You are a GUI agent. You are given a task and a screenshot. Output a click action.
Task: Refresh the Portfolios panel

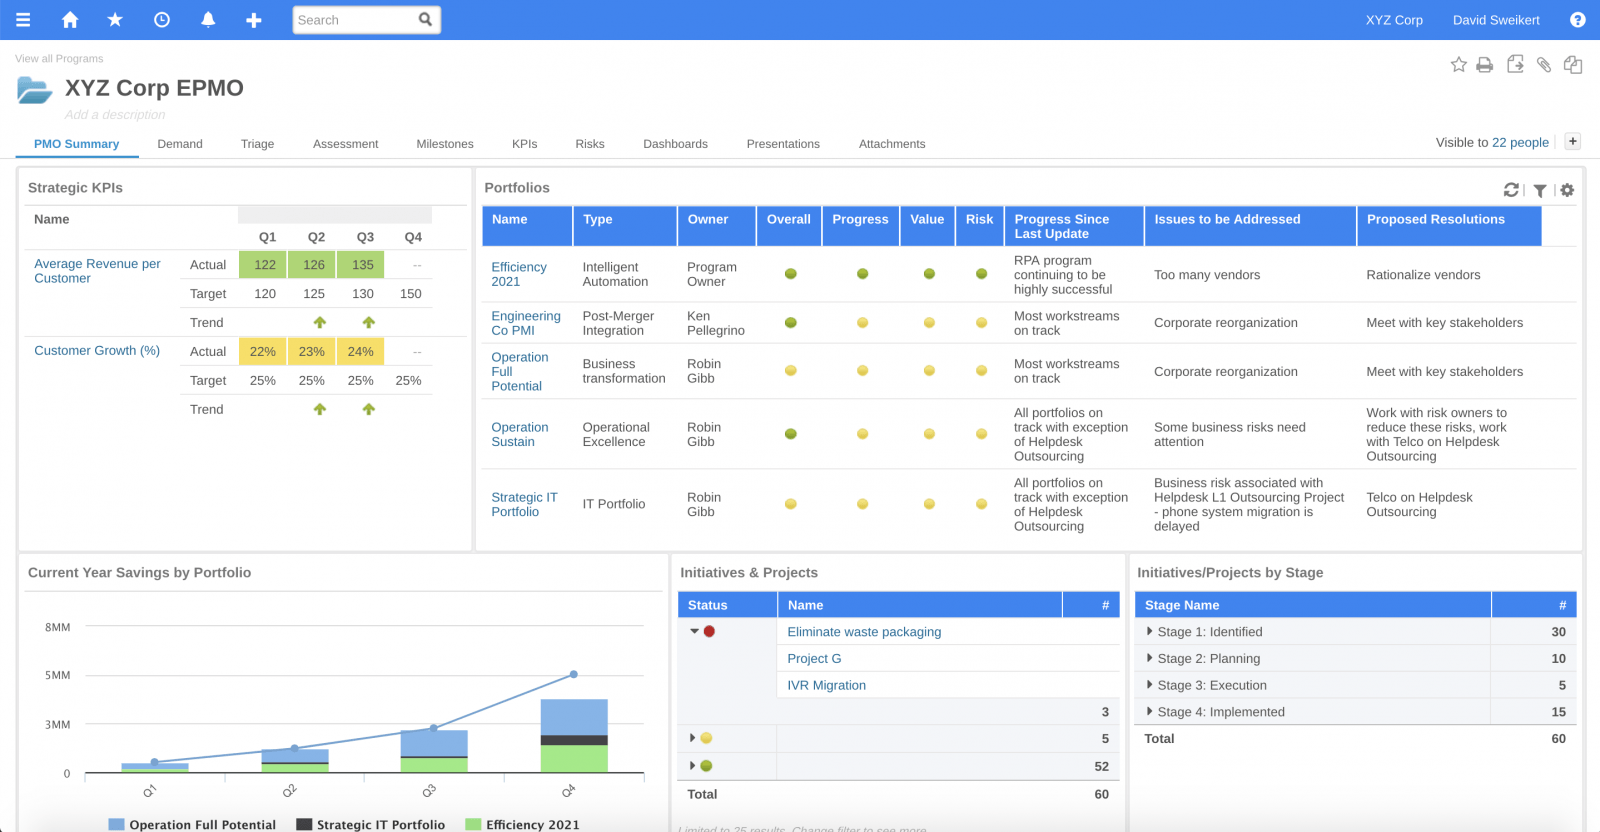point(1511,190)
